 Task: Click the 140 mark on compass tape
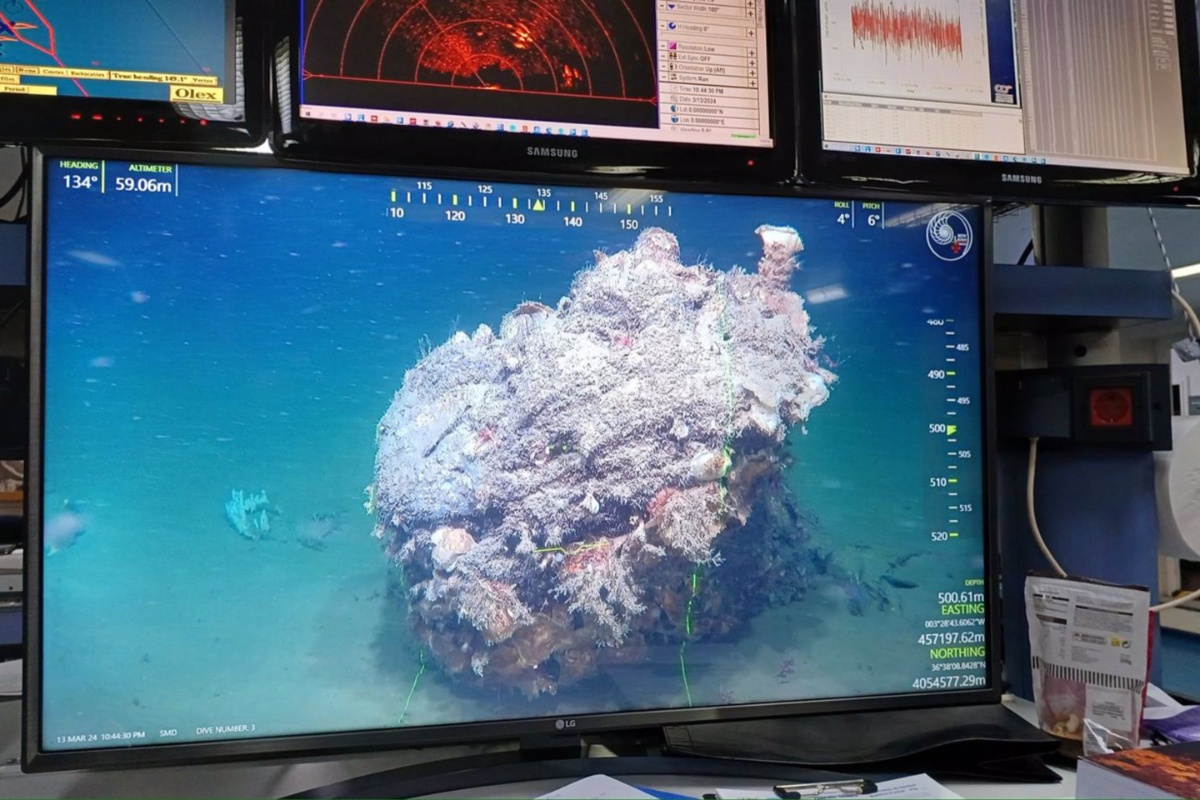(x=572, y=220)
